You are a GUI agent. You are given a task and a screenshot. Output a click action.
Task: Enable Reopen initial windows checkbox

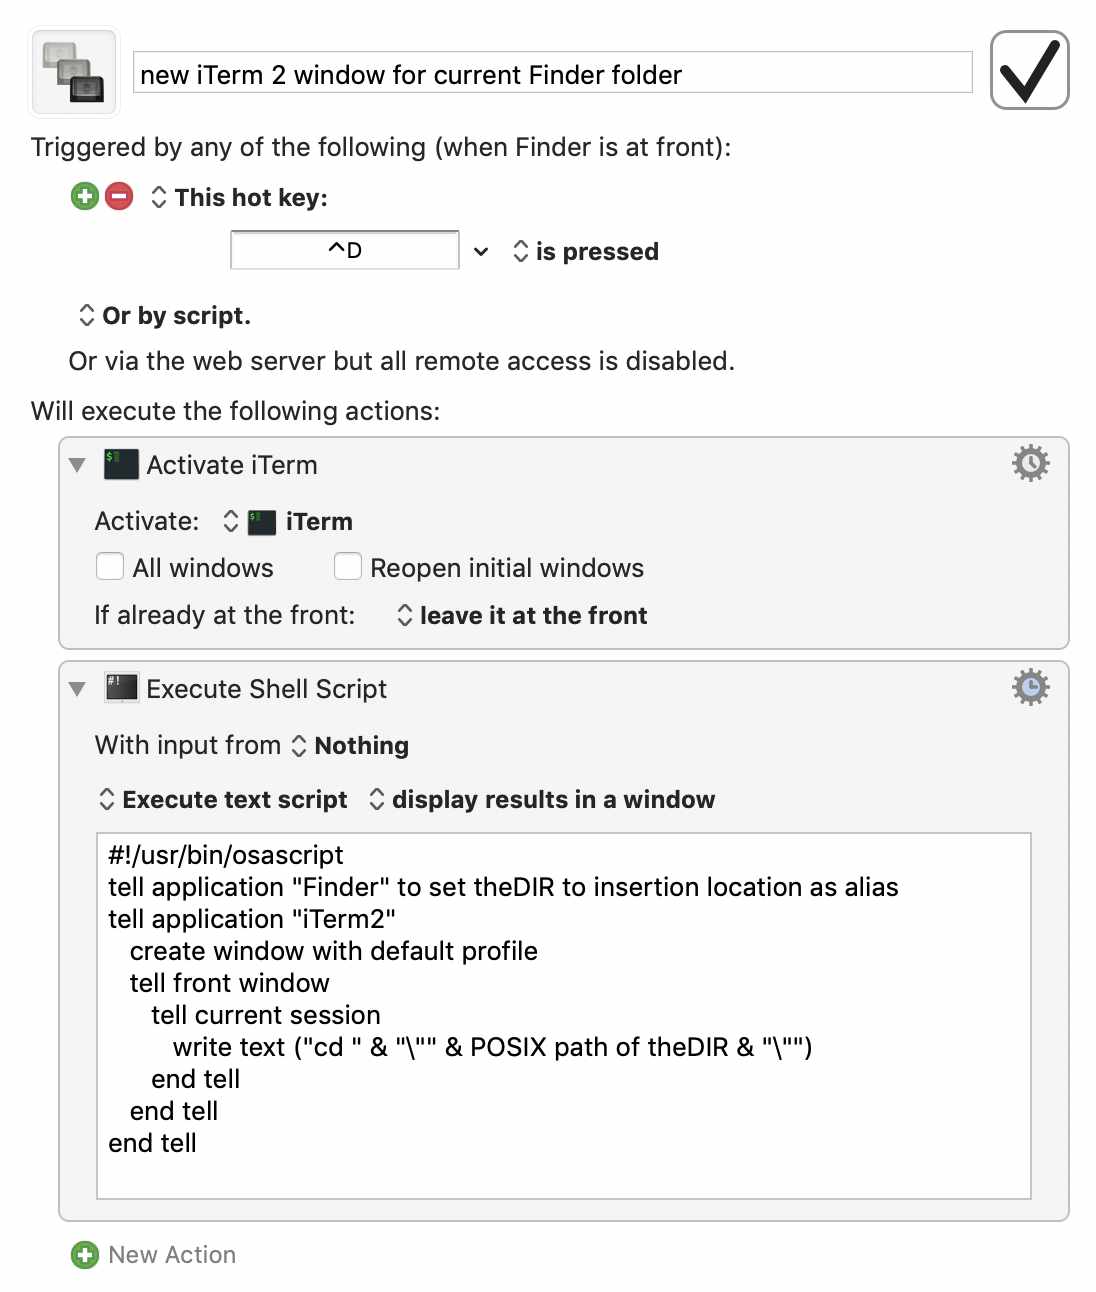point(348,567)
